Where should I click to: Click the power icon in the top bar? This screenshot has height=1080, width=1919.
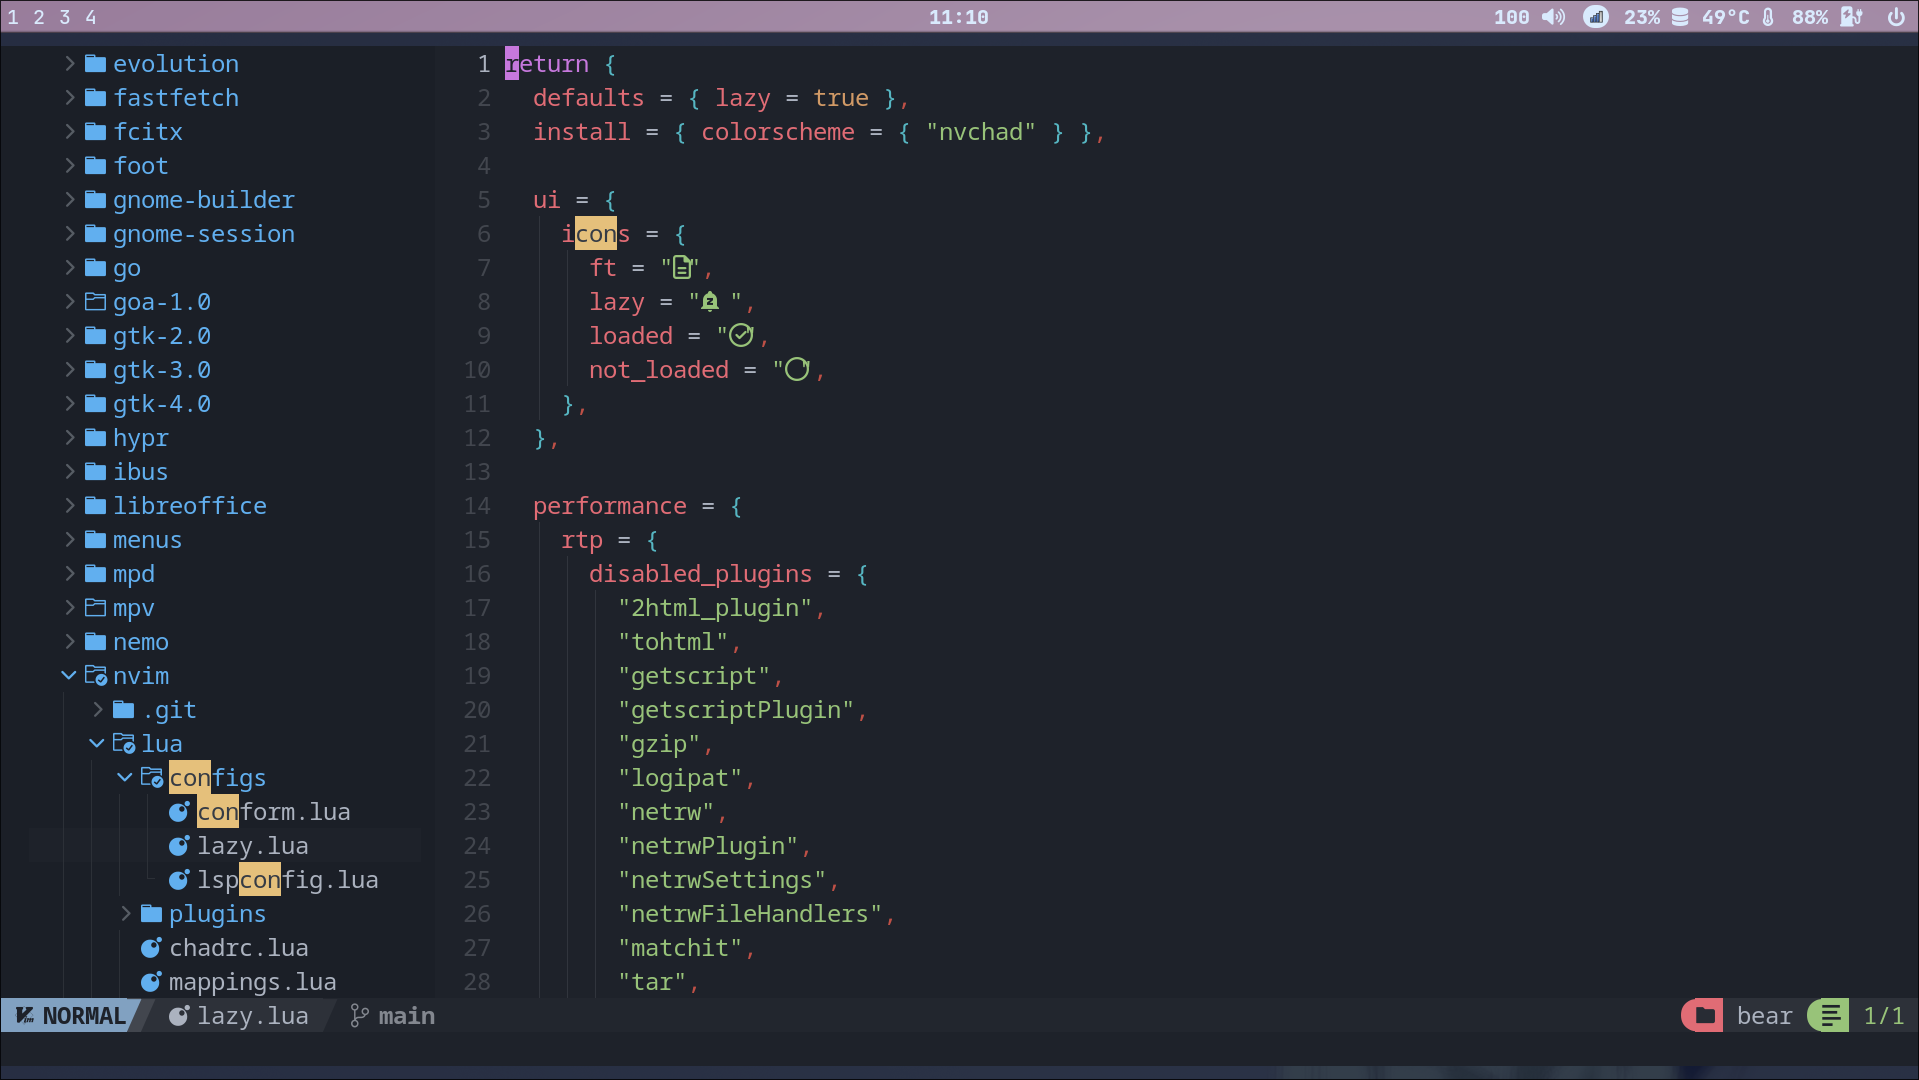1897,16
